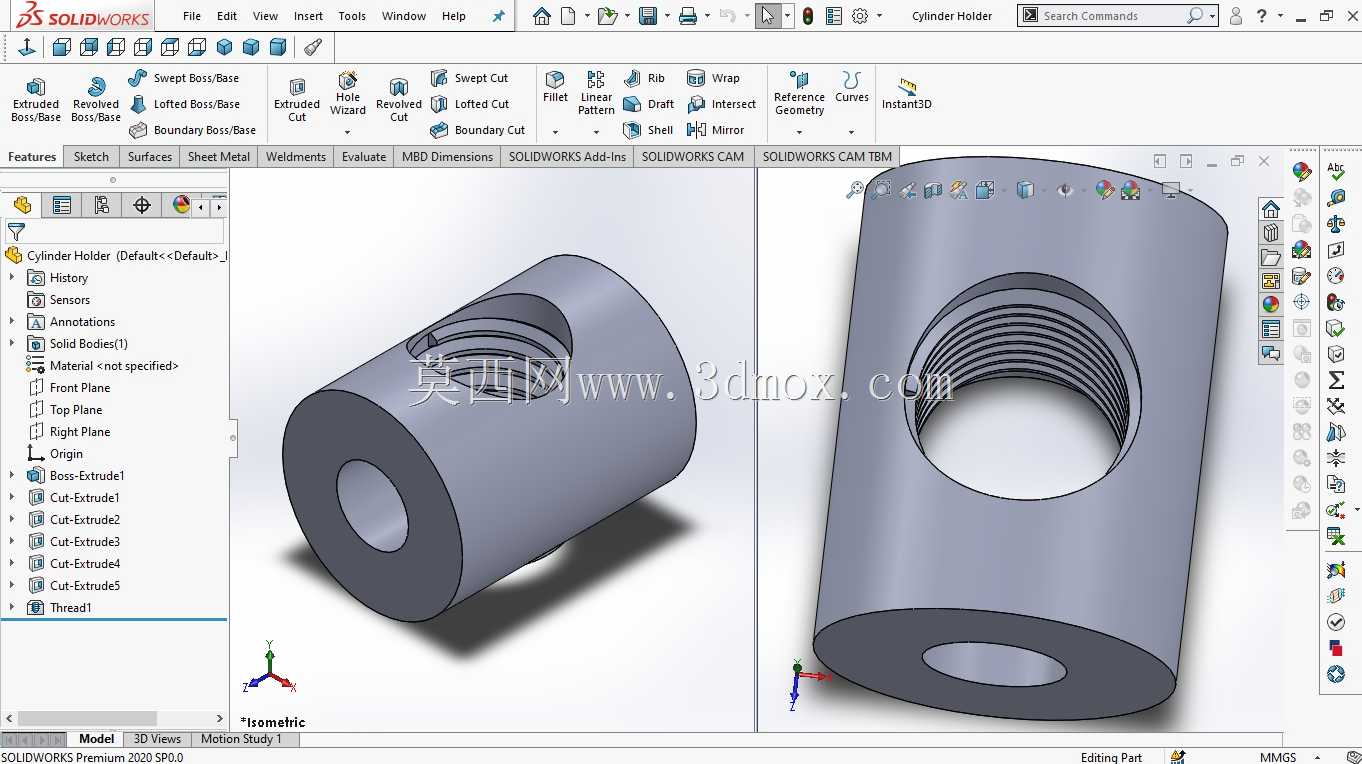
Task: Launch the Hole Wizard
Action: point(348,93)
